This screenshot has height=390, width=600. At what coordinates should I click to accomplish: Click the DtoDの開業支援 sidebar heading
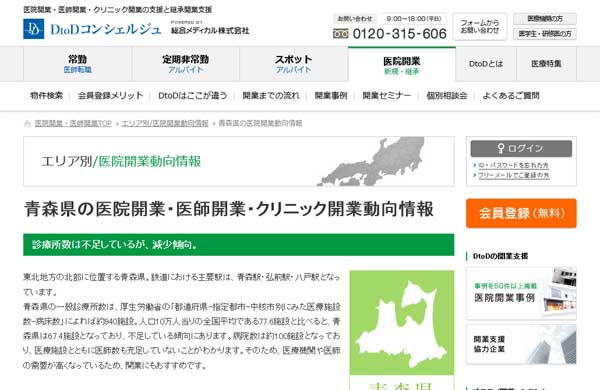[500, 256]
